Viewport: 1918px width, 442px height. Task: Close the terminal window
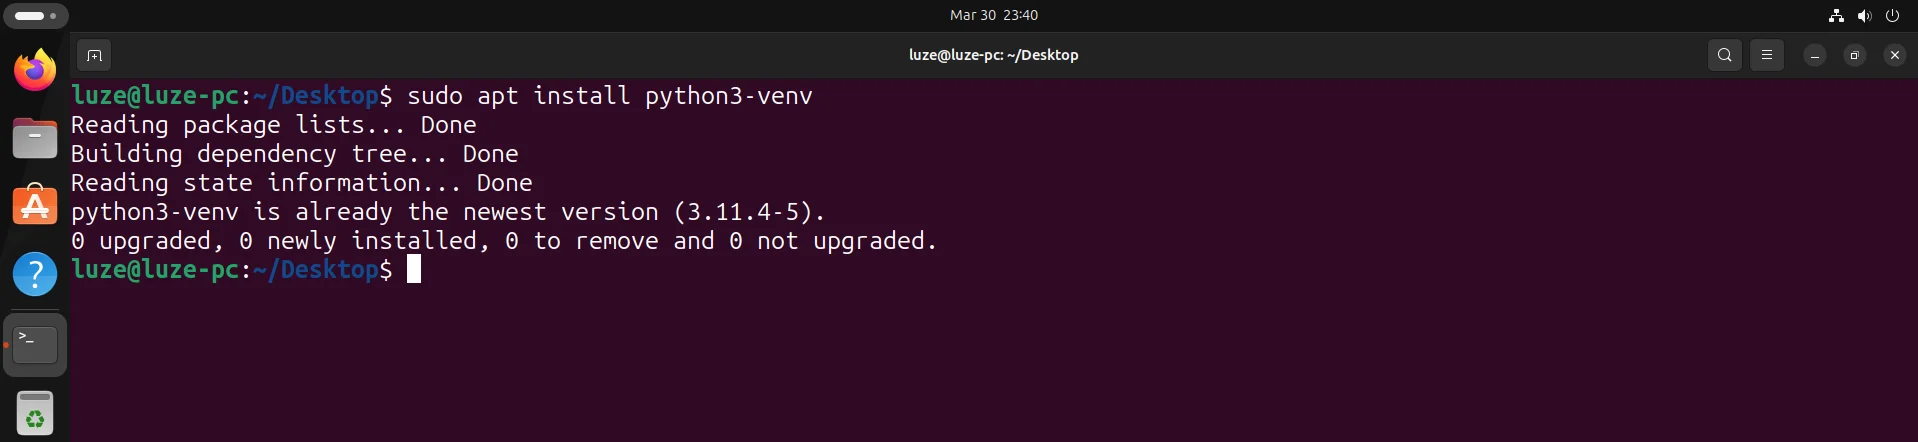point(1894,55)
